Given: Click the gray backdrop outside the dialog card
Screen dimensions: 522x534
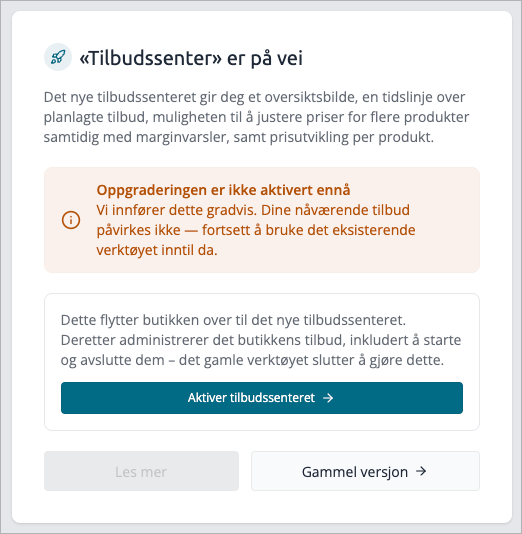Looking at the screenshot, I should [x=5, y=267].
